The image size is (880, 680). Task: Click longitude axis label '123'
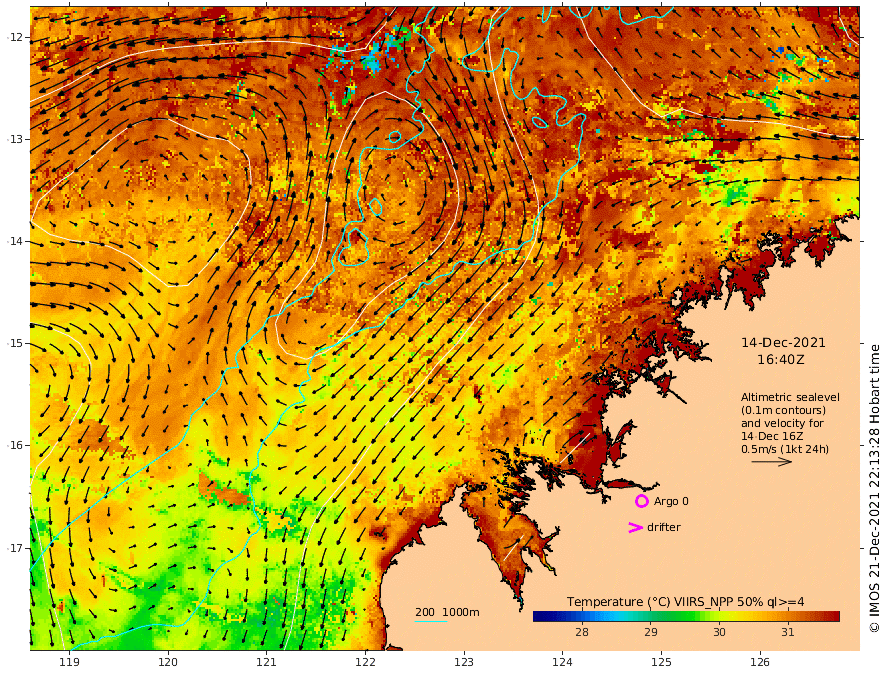point(464,663)
